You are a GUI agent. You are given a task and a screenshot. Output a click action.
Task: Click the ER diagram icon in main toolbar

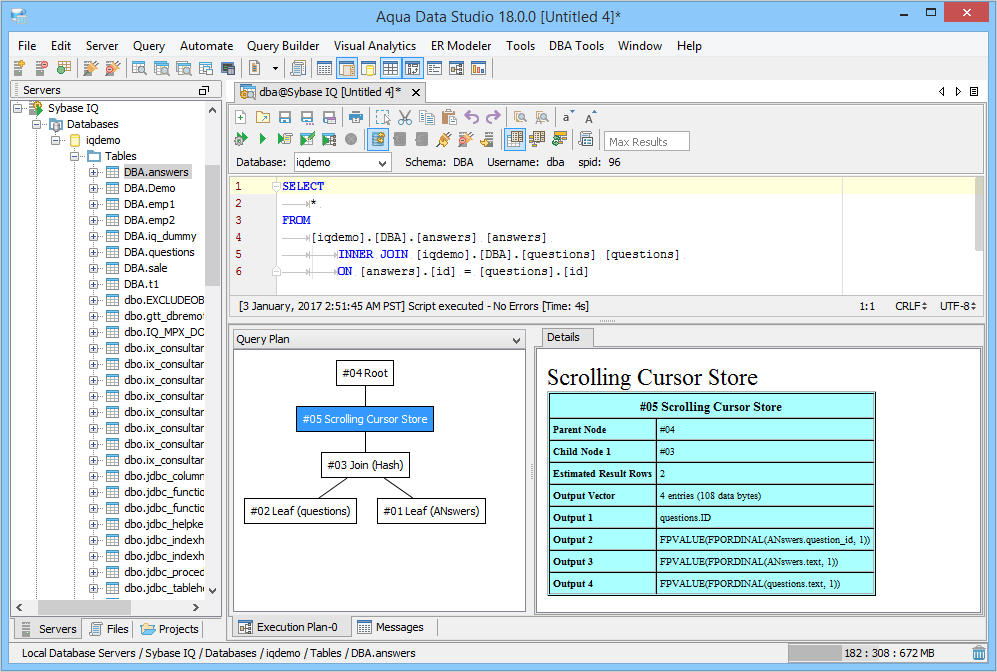[457, 68]
